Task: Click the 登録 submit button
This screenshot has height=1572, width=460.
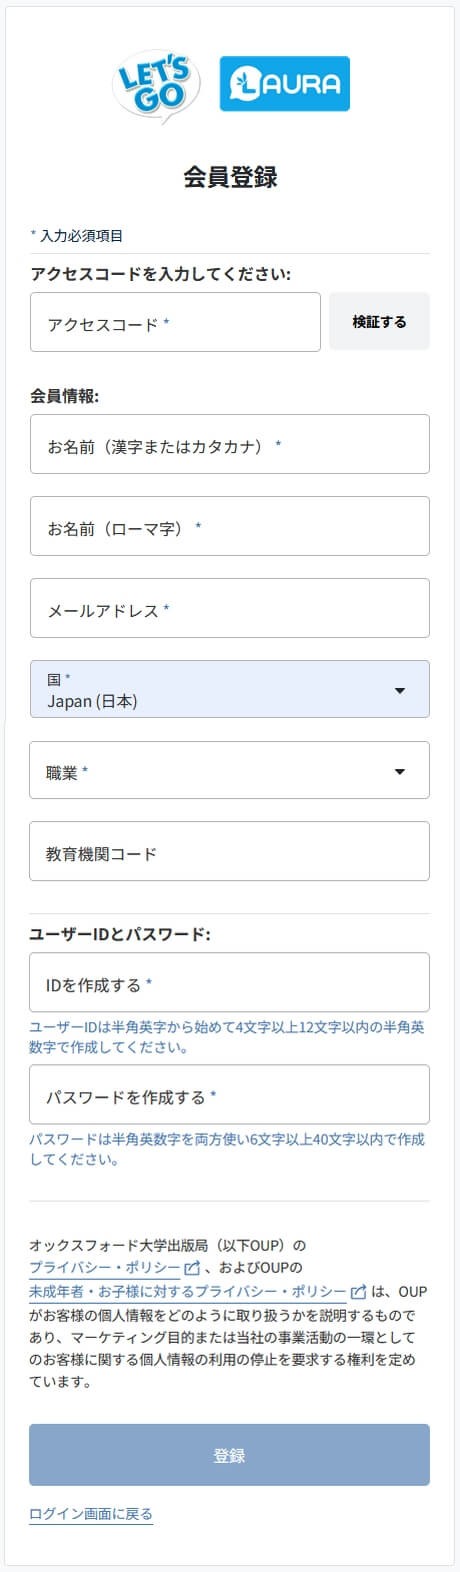Action: click(230, 1455)
